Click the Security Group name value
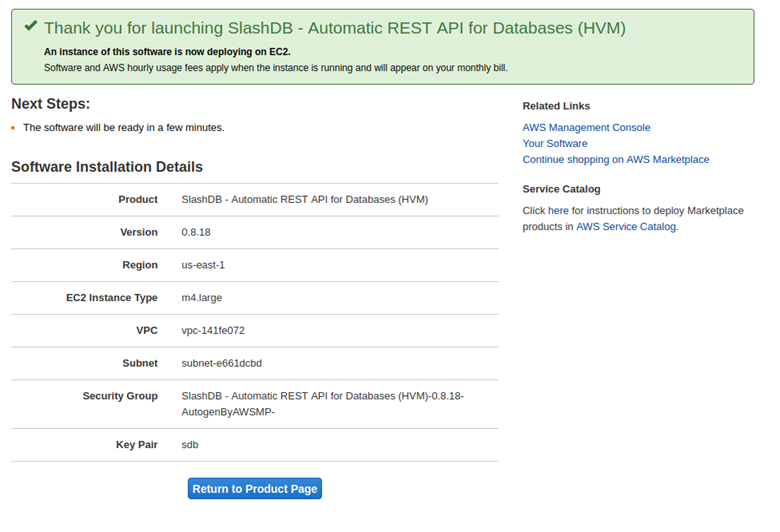The image size is (780, 532). point(322,403)
